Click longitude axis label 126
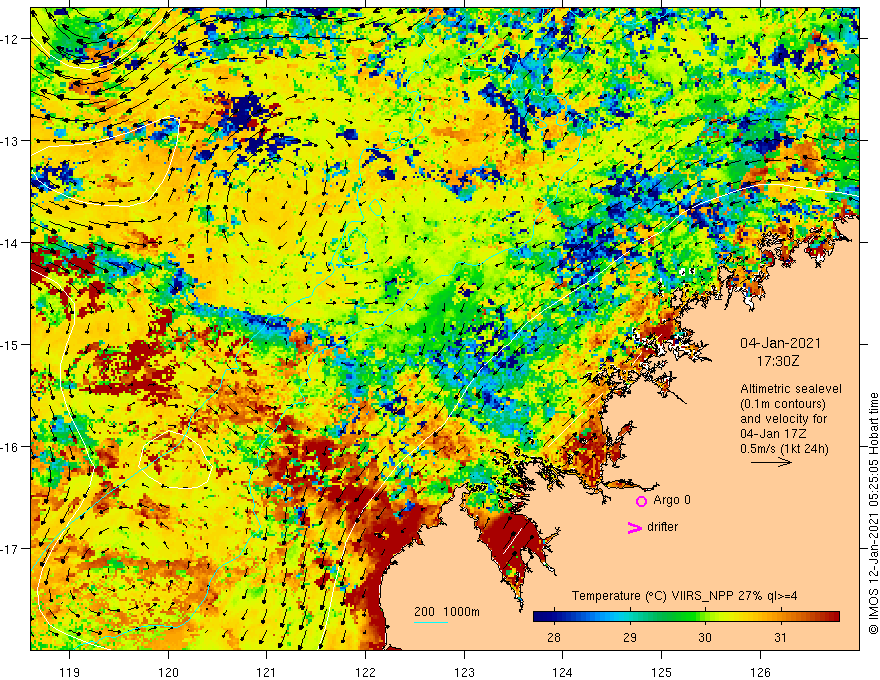 tap(760, 672)
